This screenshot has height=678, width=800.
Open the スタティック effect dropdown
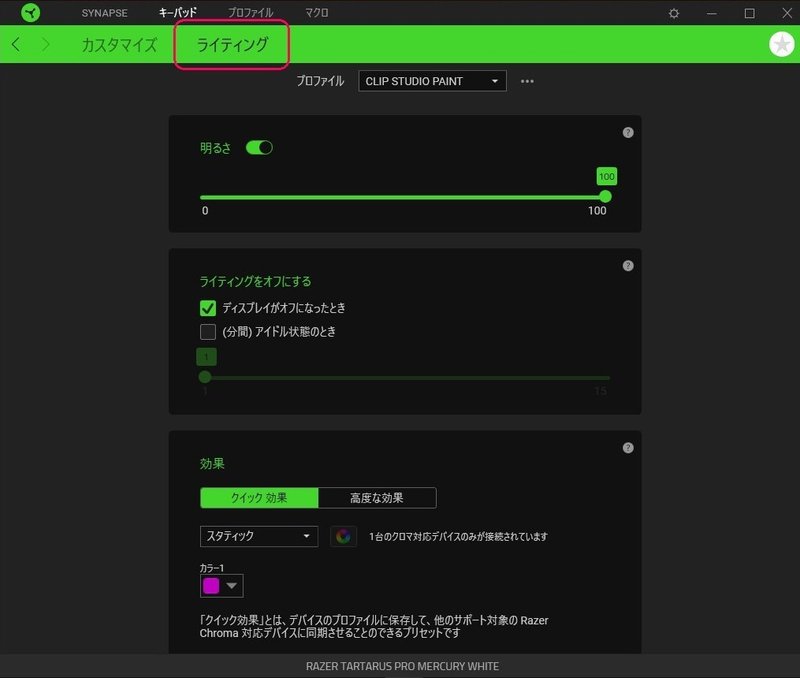(x=258, y=536)
